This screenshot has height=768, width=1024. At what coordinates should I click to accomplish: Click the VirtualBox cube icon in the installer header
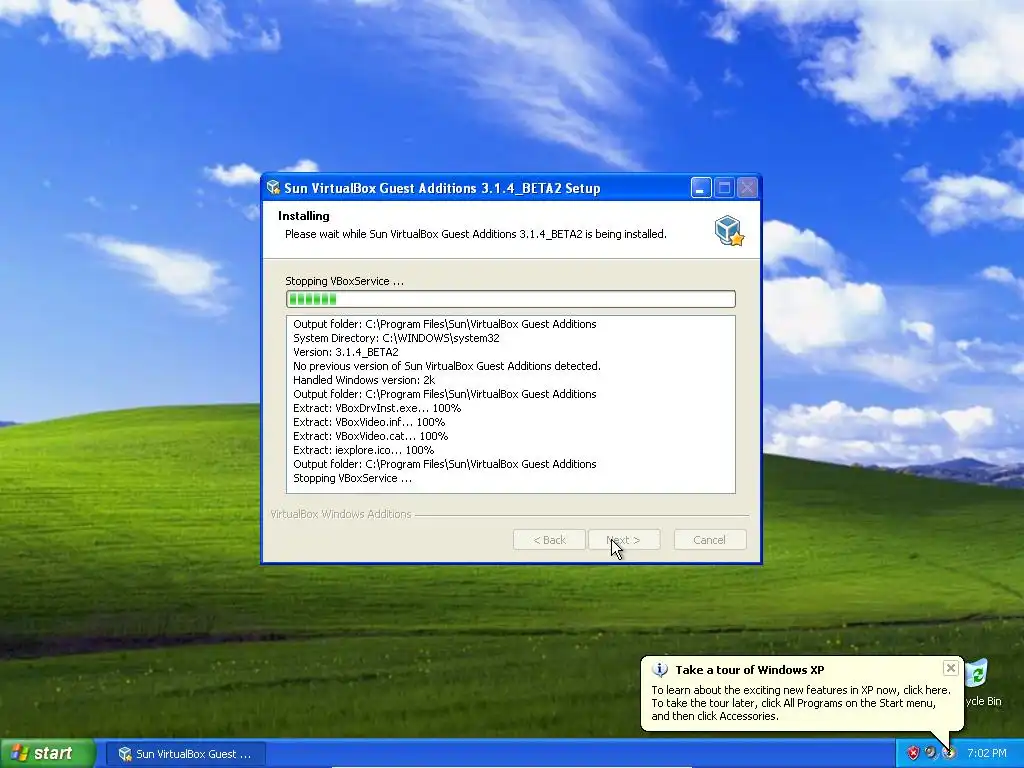tap(729, 231)
